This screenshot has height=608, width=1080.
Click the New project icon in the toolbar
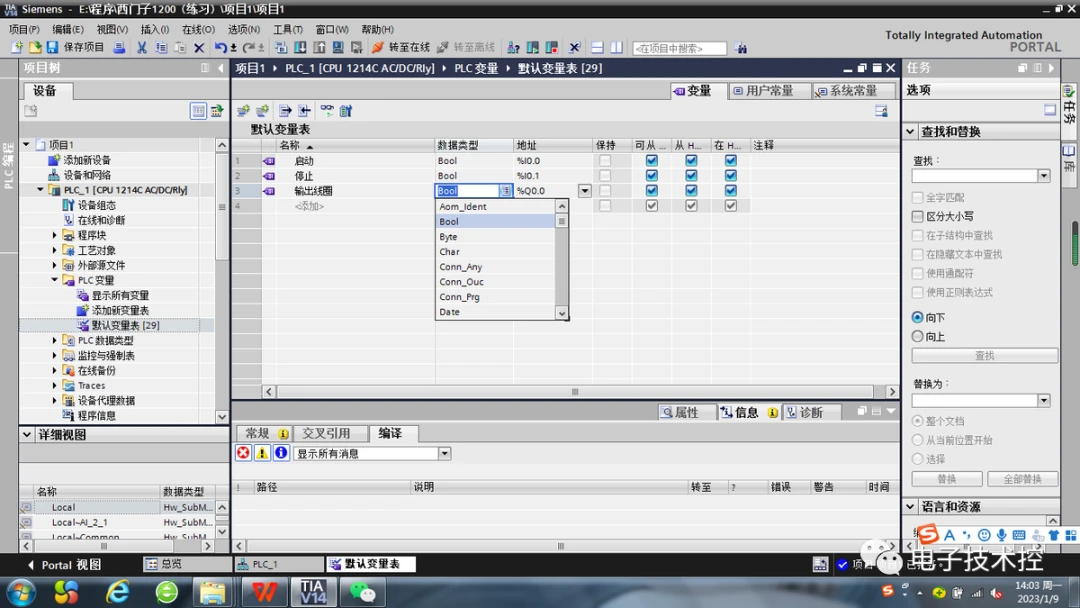(x=17, y=48)
